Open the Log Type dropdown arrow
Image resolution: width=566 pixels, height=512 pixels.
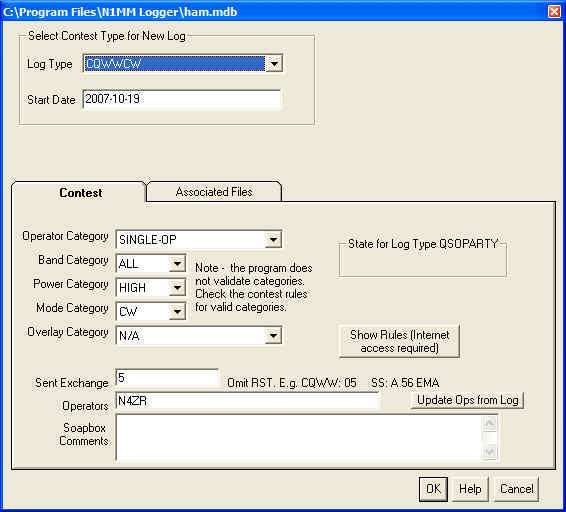274,64
